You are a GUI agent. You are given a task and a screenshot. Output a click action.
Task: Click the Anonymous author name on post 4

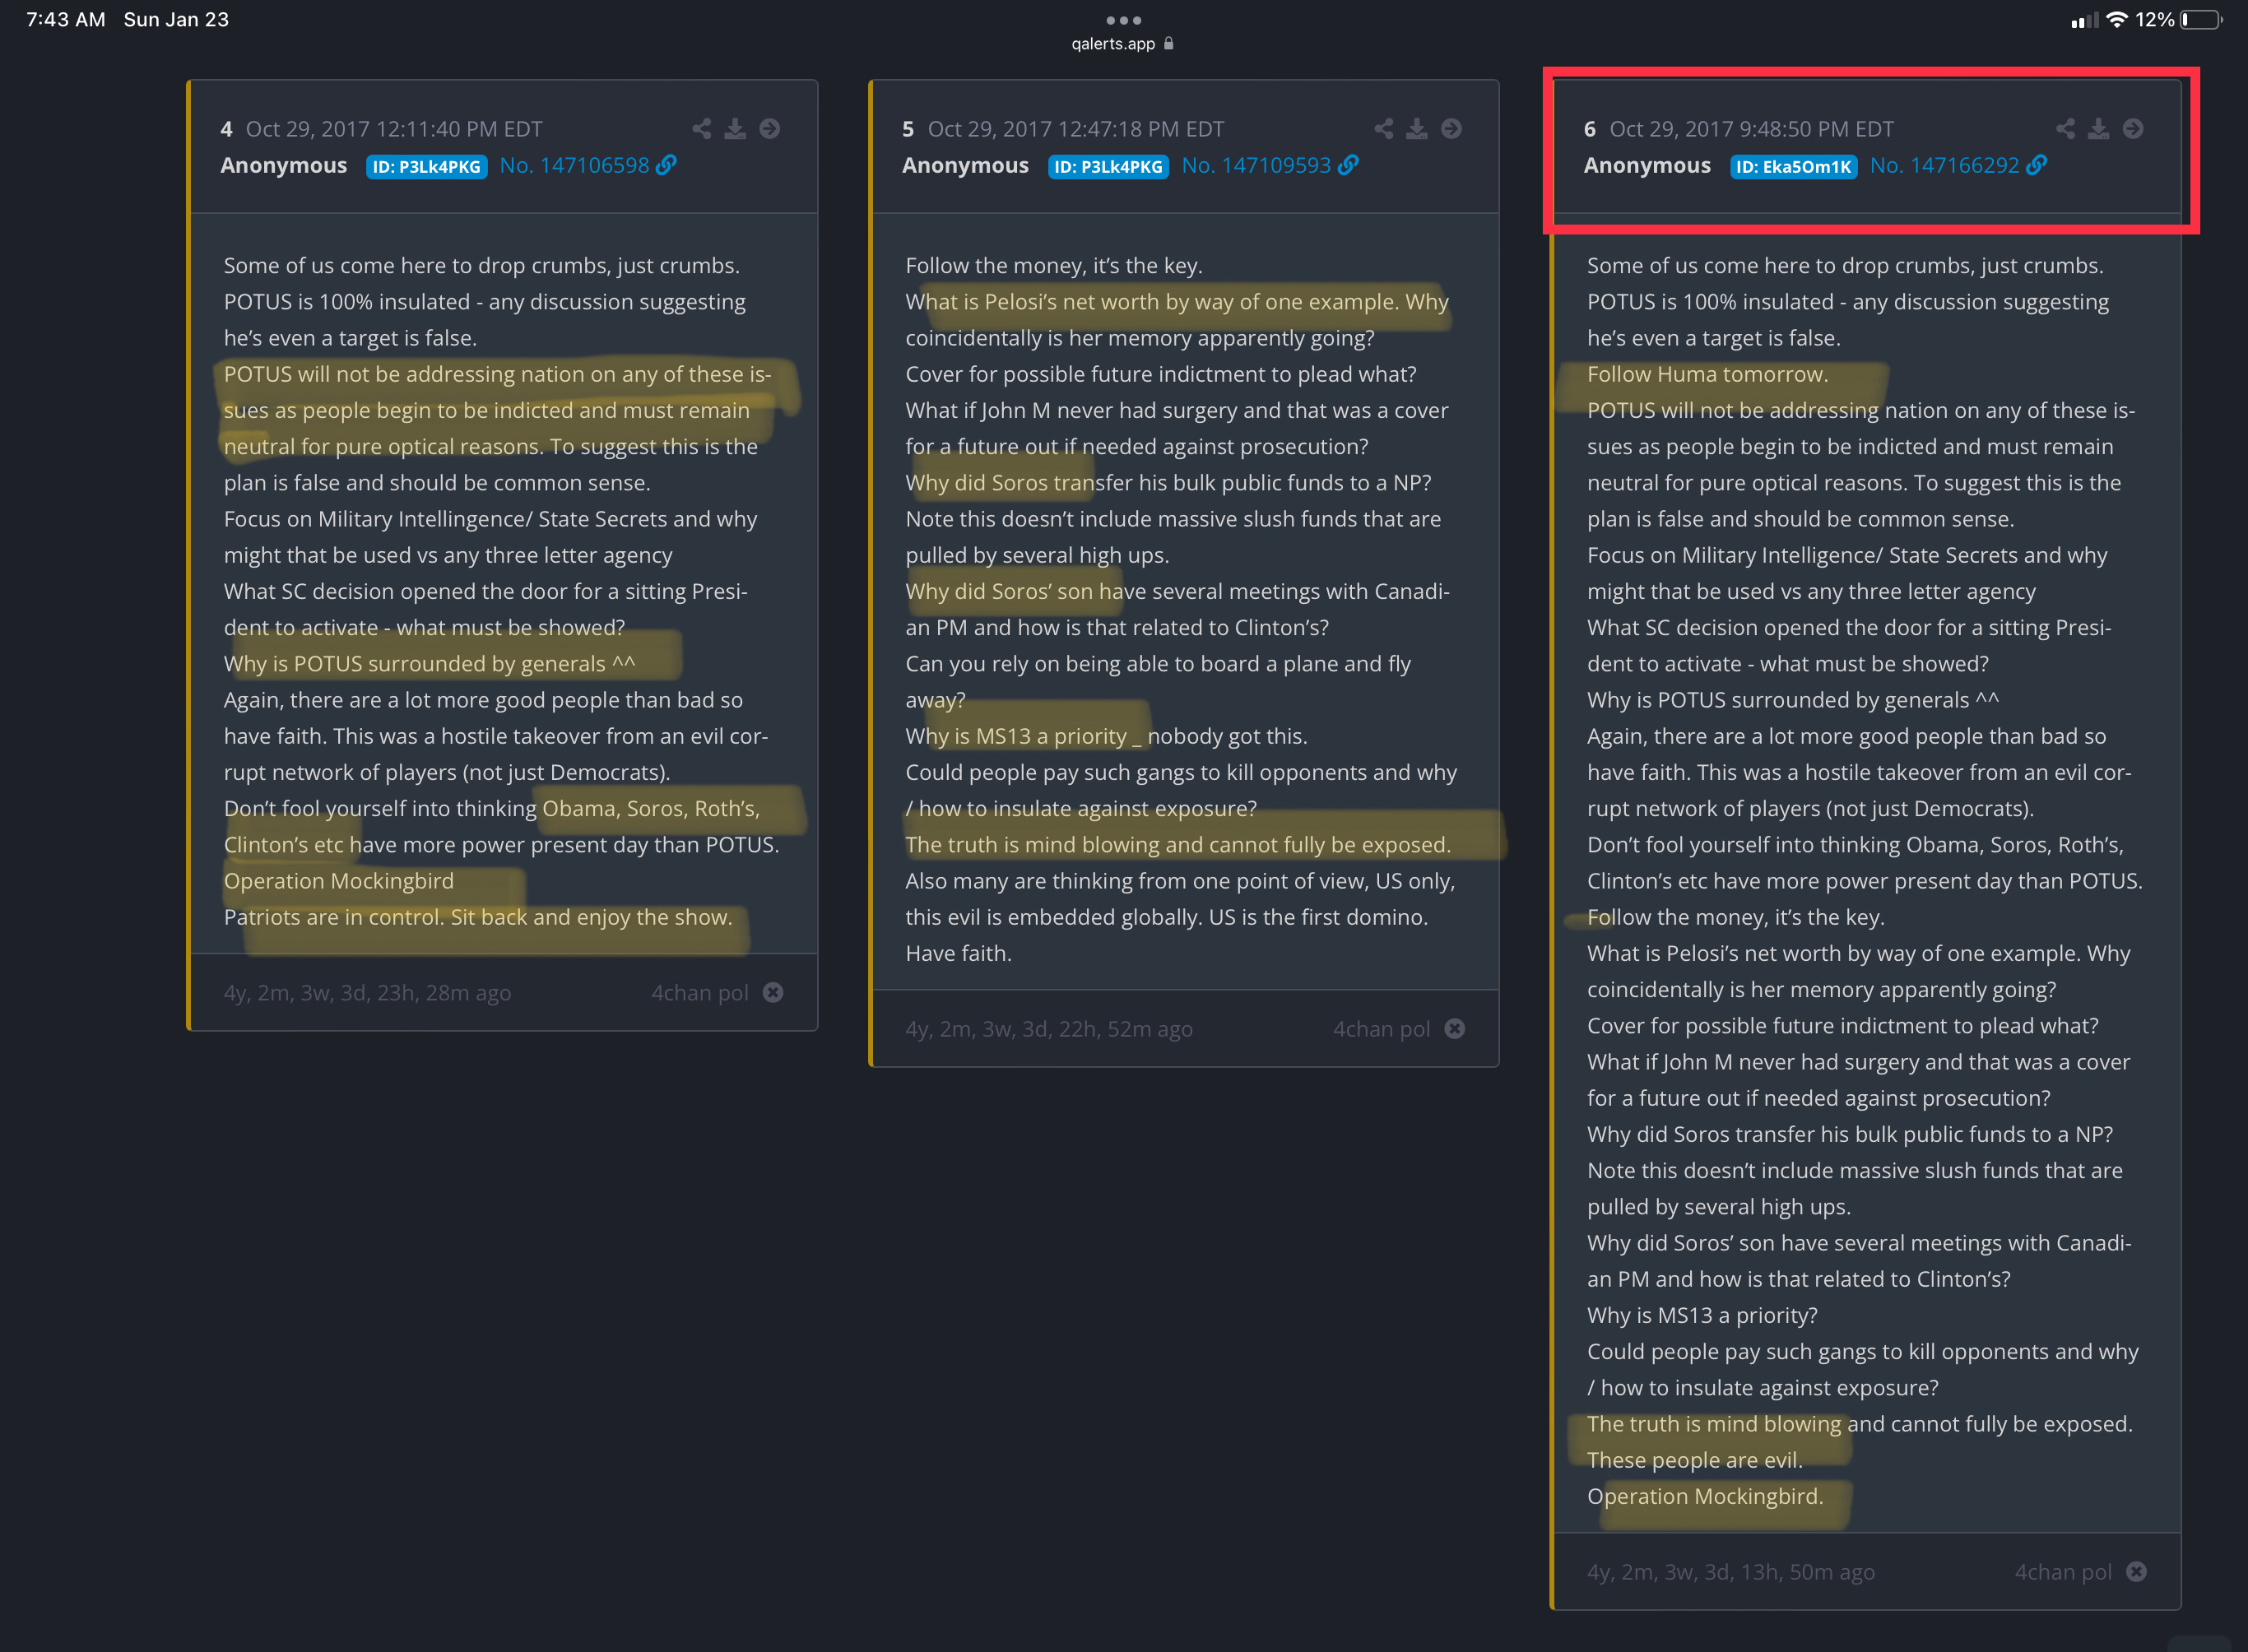pyautogui.click(x=284, y=165)
